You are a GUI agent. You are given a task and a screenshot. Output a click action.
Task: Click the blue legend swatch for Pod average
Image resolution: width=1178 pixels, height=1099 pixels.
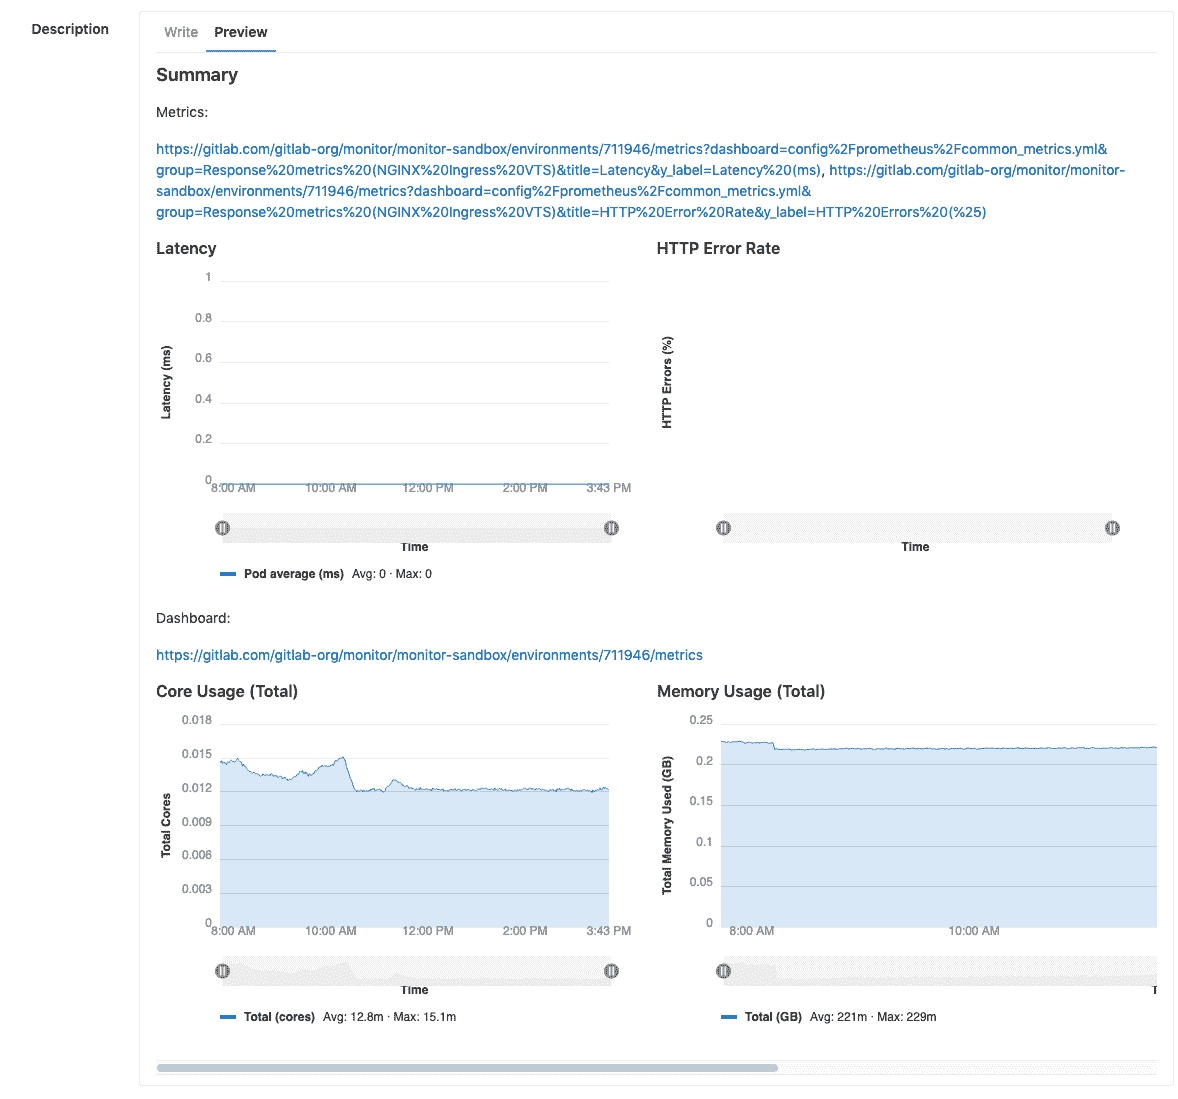pos(228,573)
